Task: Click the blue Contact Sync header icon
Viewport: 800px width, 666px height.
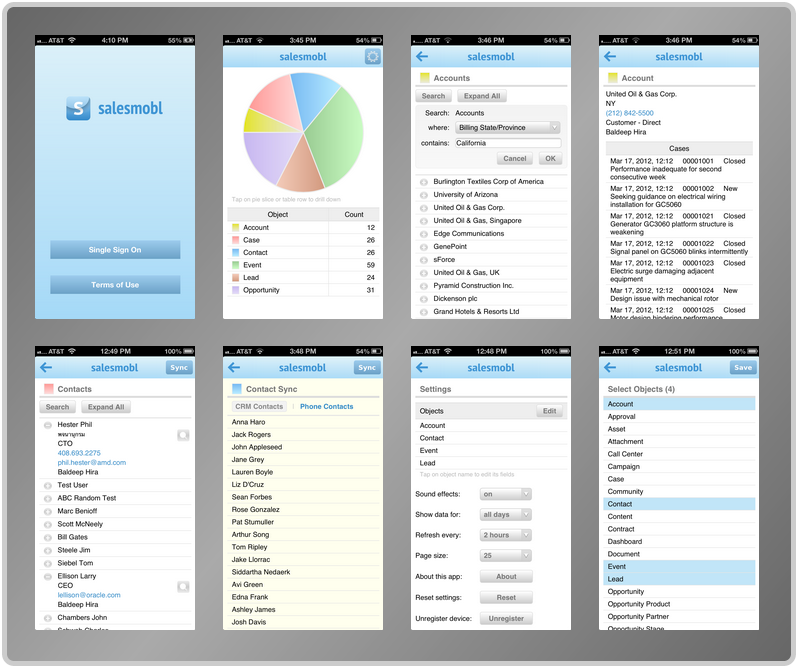Action: (237, 389)
